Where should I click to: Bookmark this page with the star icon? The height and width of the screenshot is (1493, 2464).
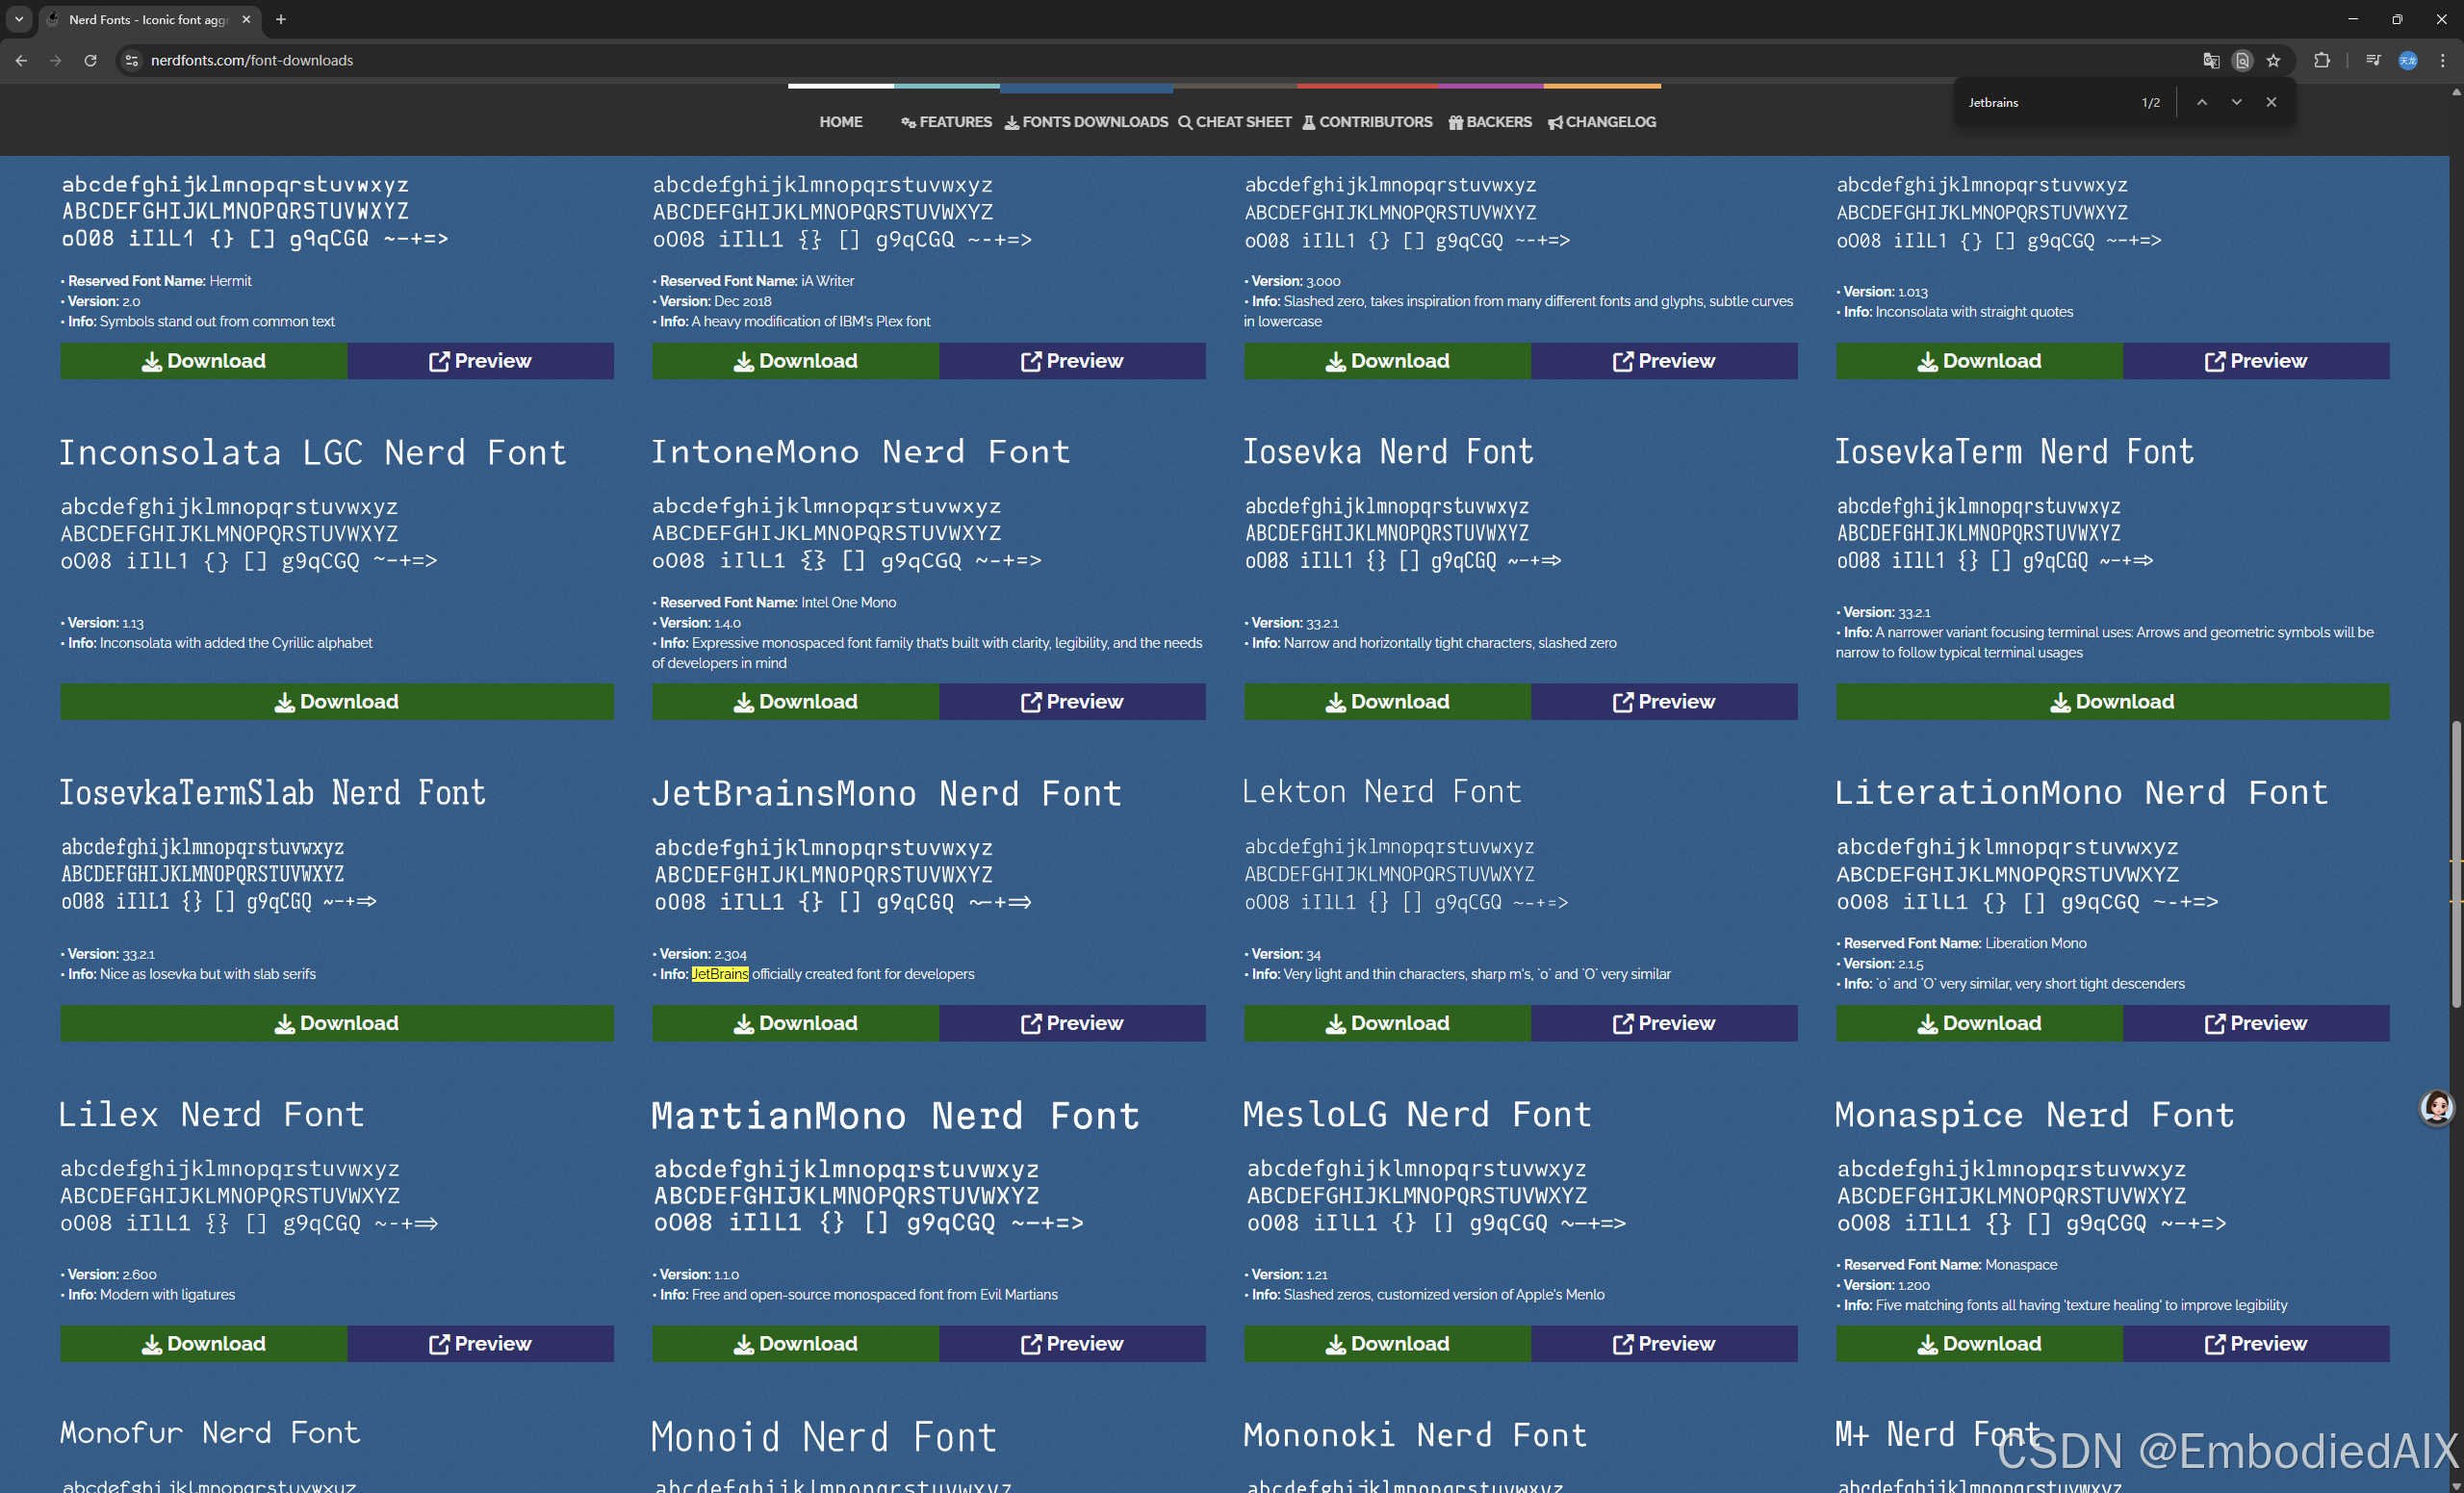pyautogui.click(x=2273, y=60)
